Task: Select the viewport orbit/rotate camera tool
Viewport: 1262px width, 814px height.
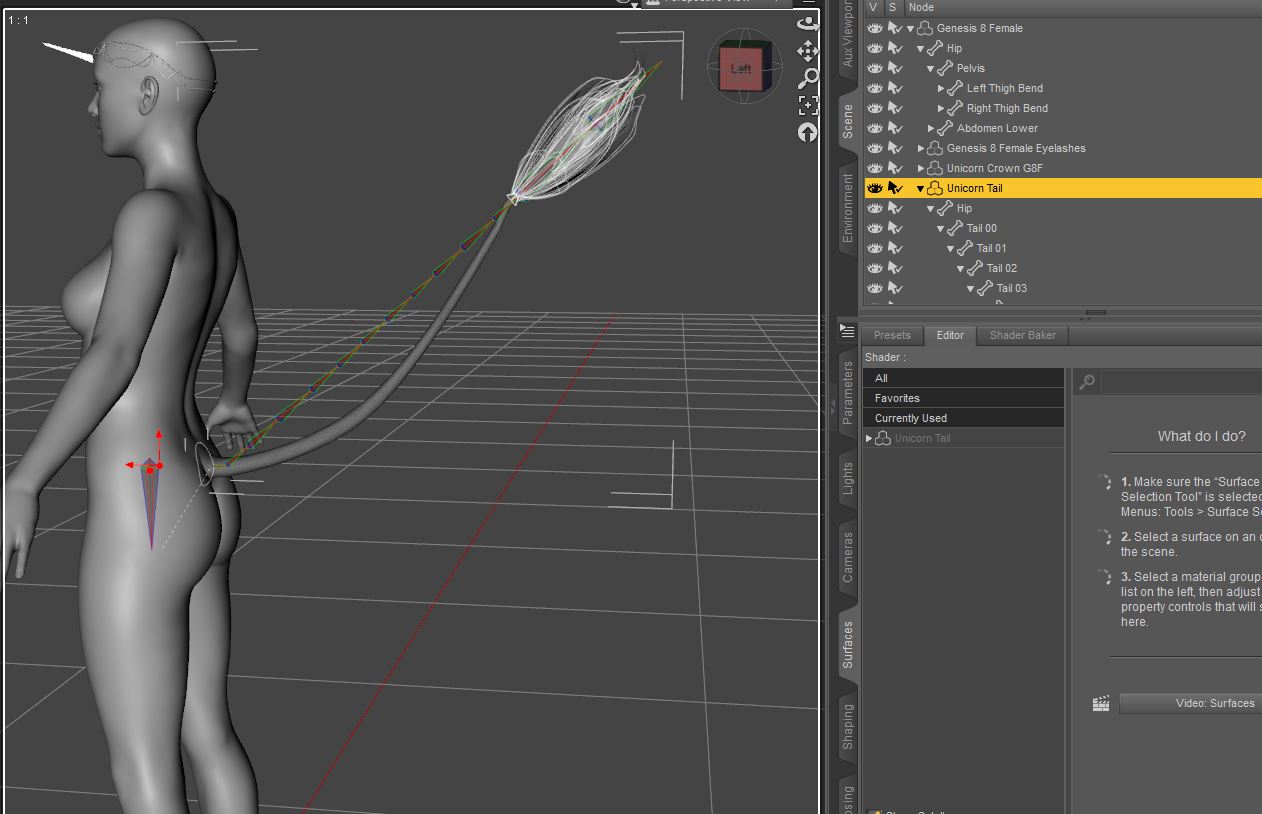Action: [807, 23]
